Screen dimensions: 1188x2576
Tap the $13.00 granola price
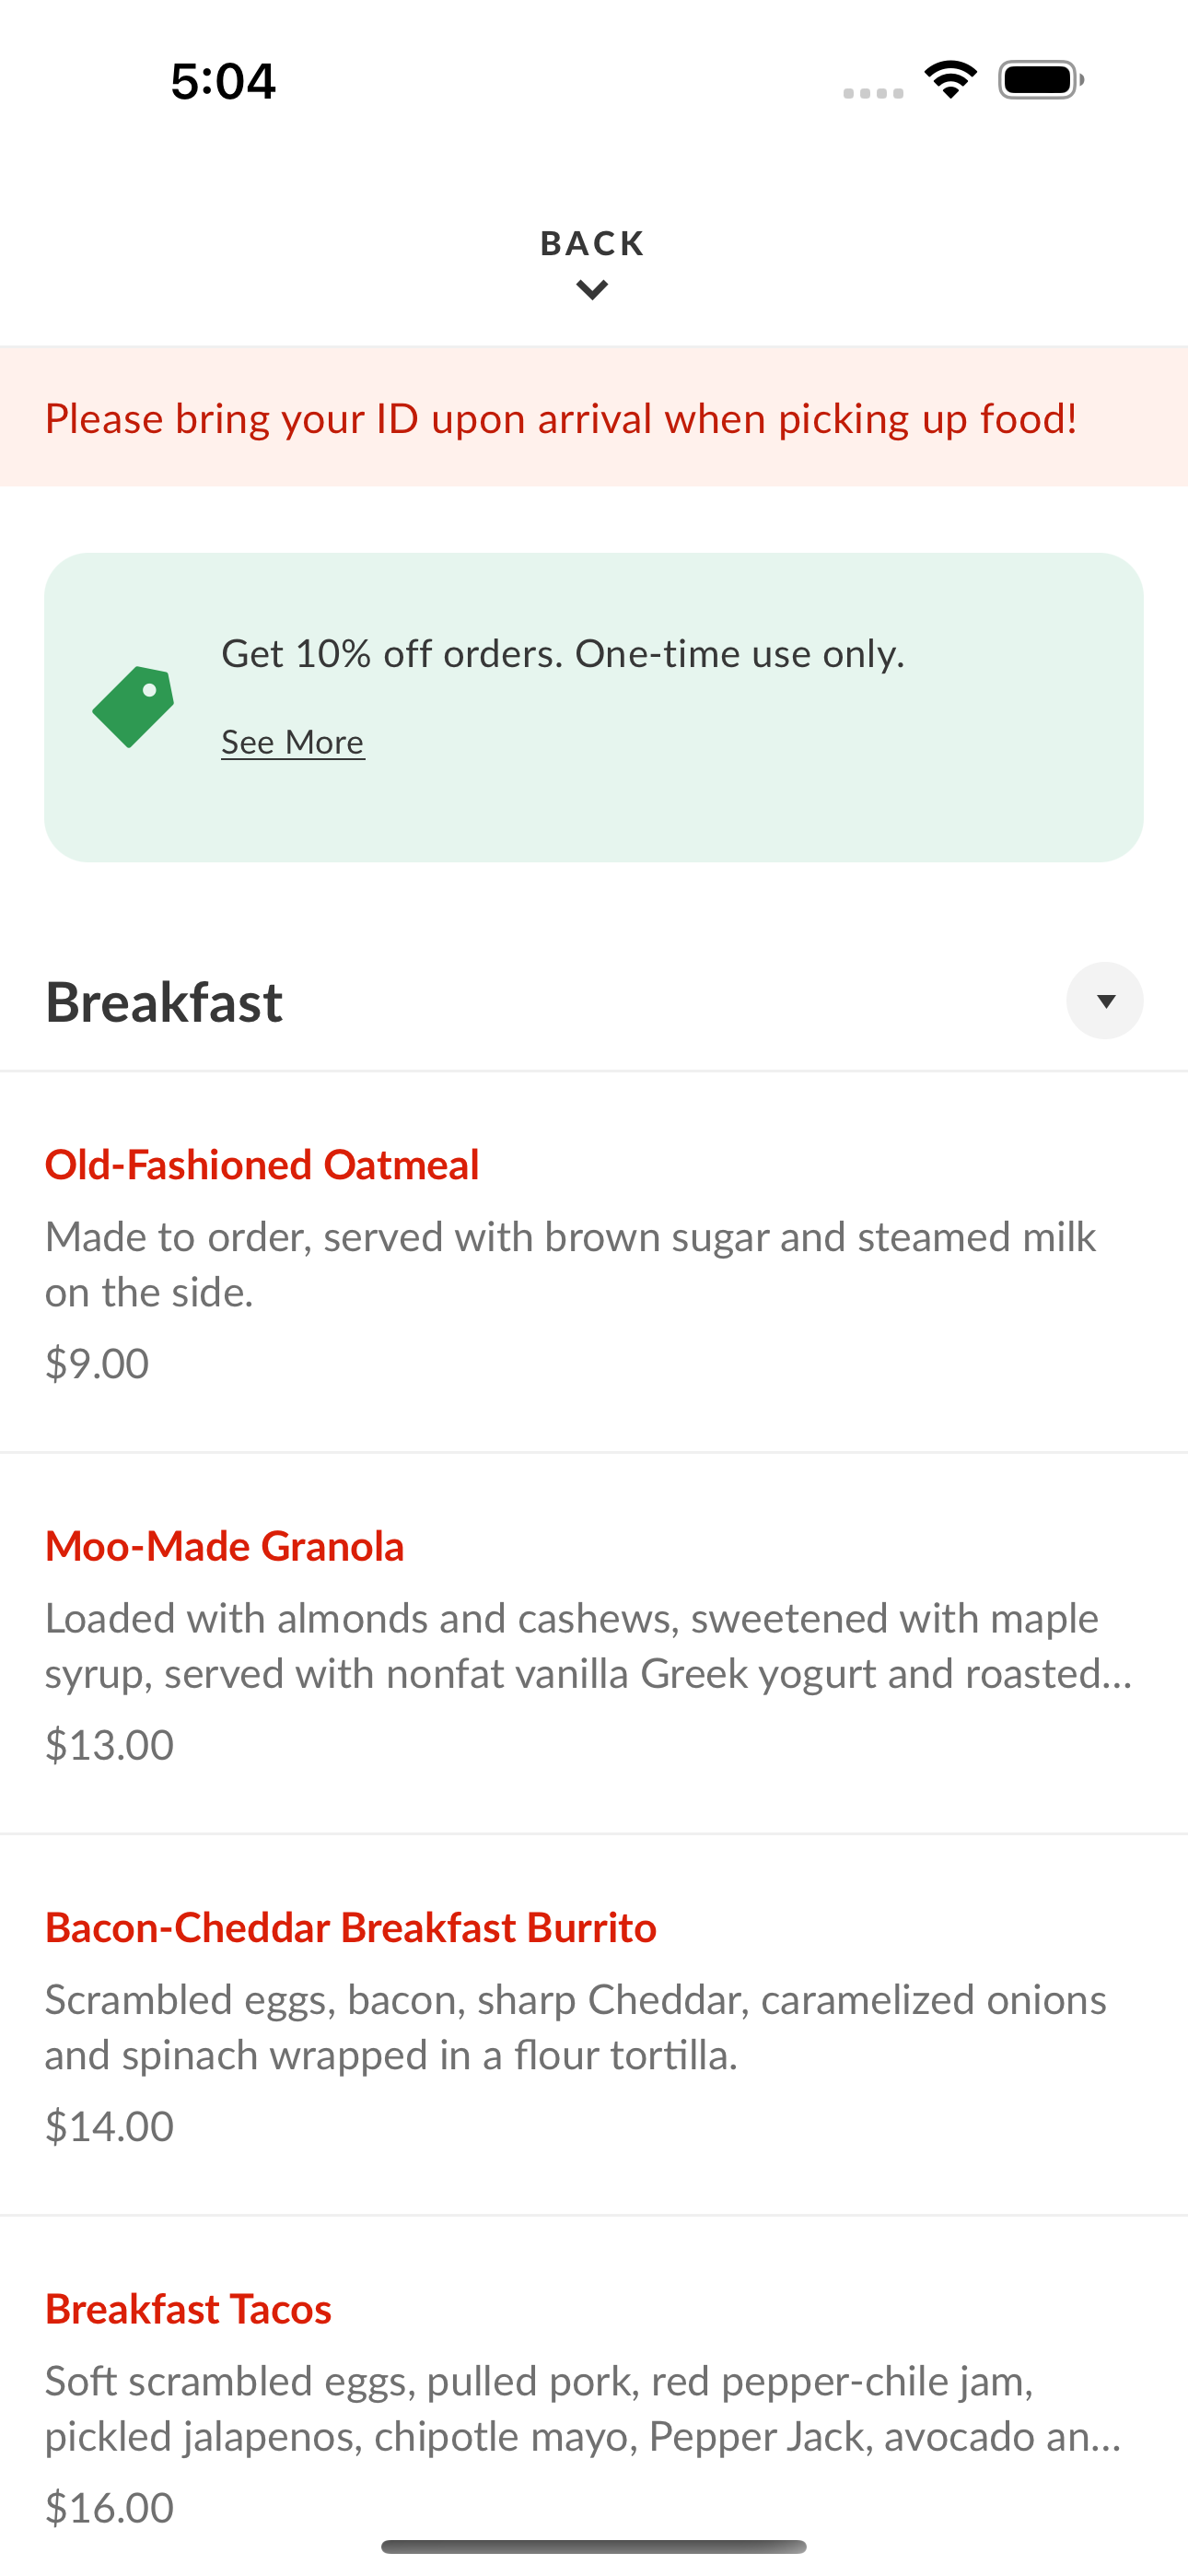point(110,1745)
